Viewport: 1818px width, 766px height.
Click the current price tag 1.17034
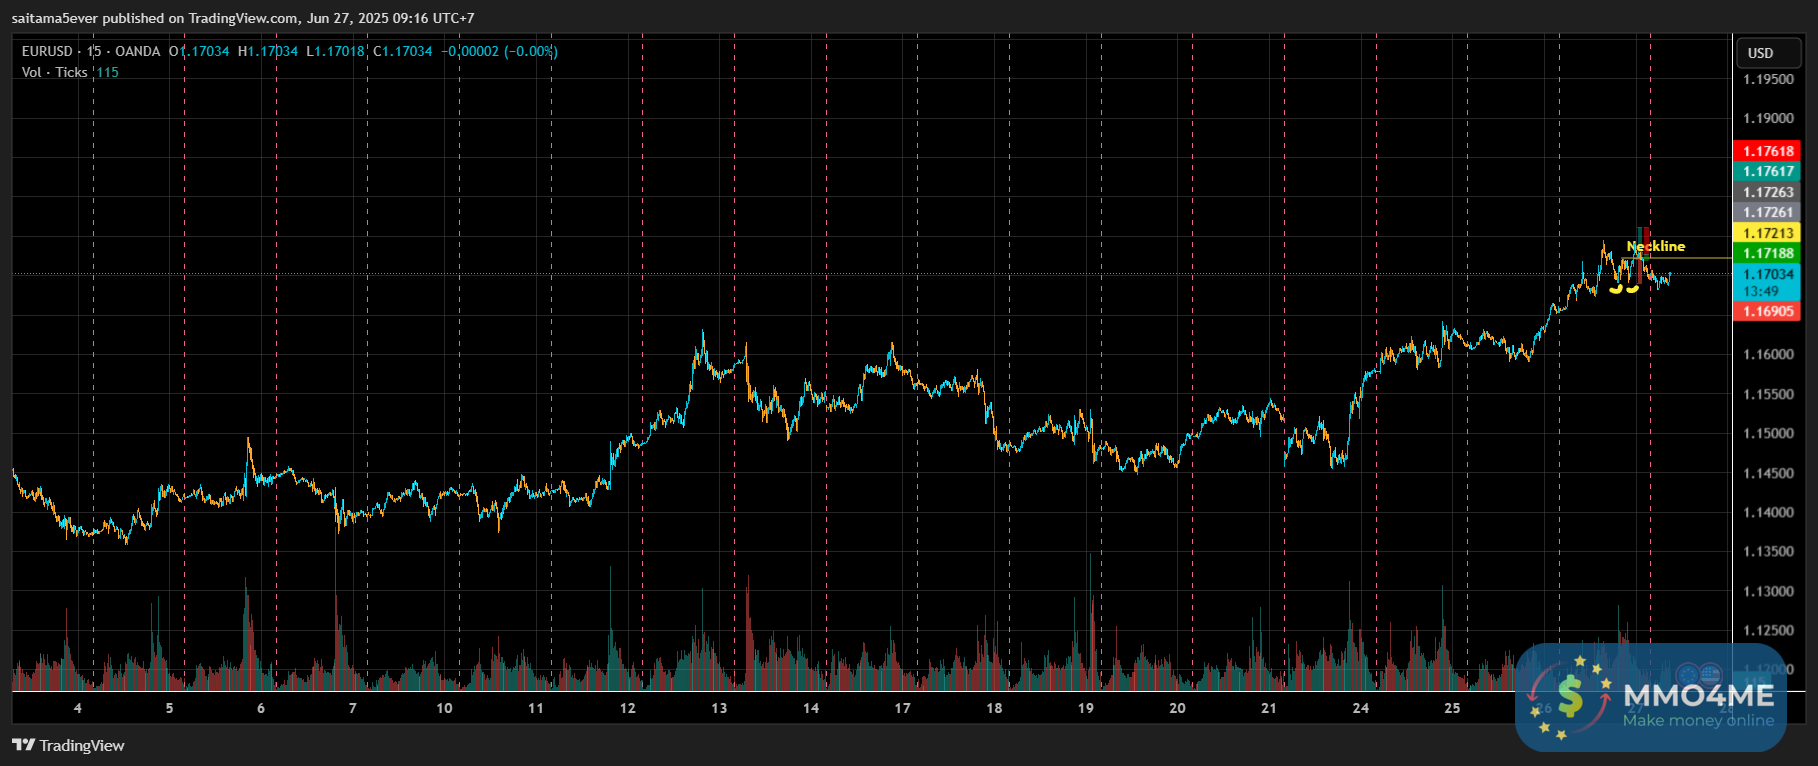(x=1767, y=274)
